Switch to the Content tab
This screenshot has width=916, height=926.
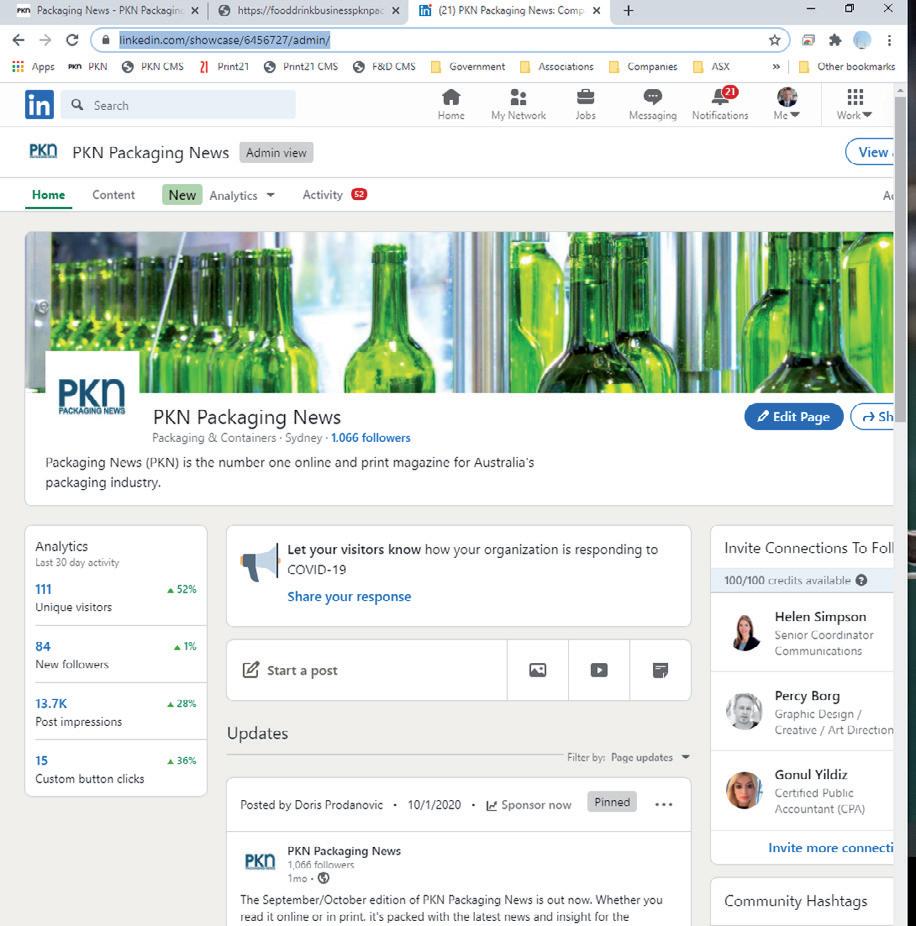tap(113, 195)
